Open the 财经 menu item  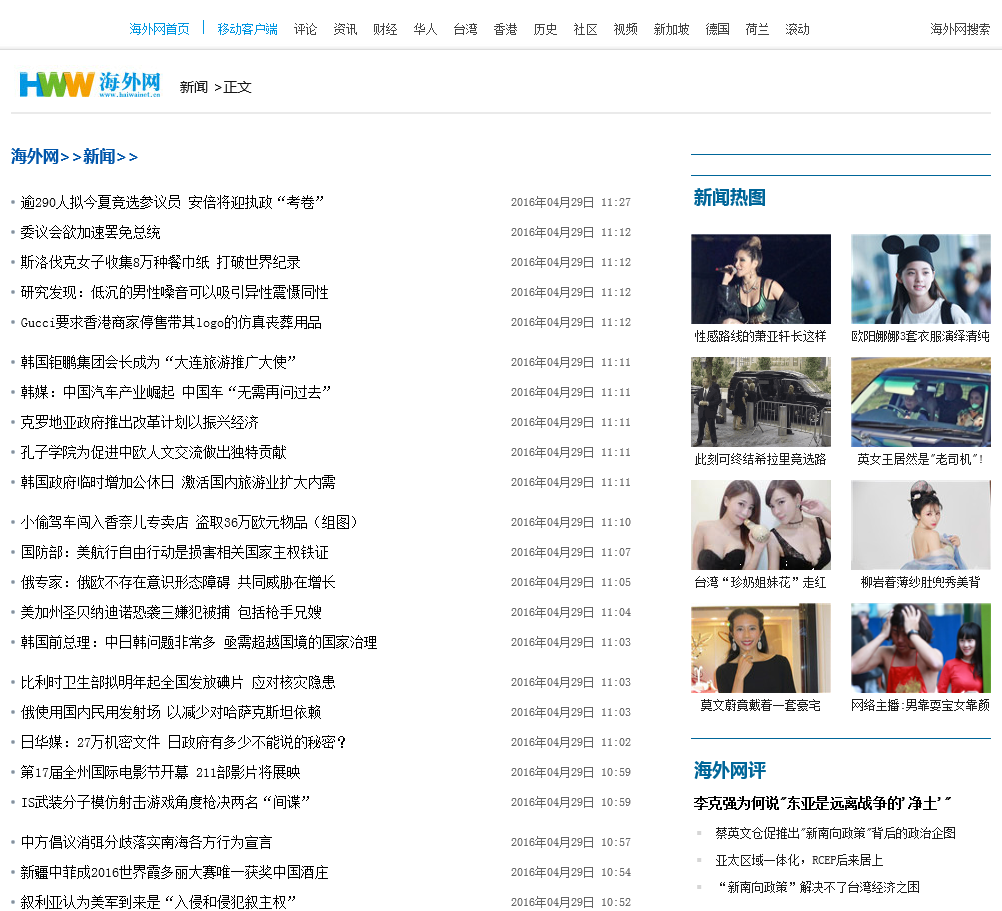[385, 29]
